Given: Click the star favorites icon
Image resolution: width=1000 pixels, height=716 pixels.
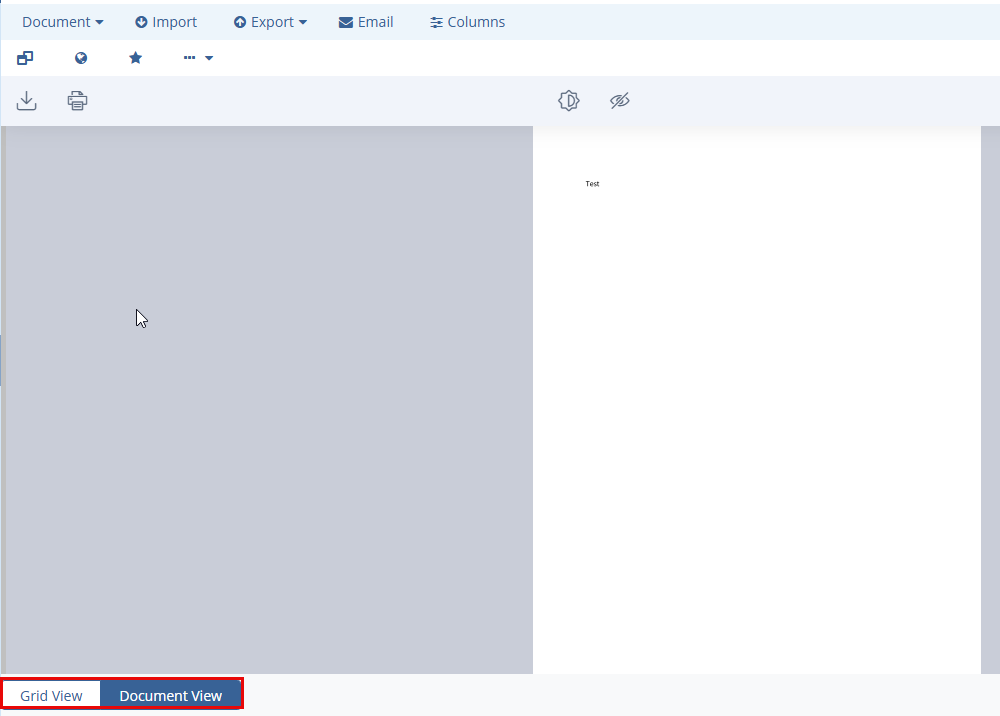Looking at the screenshot, I should (136, 58).
